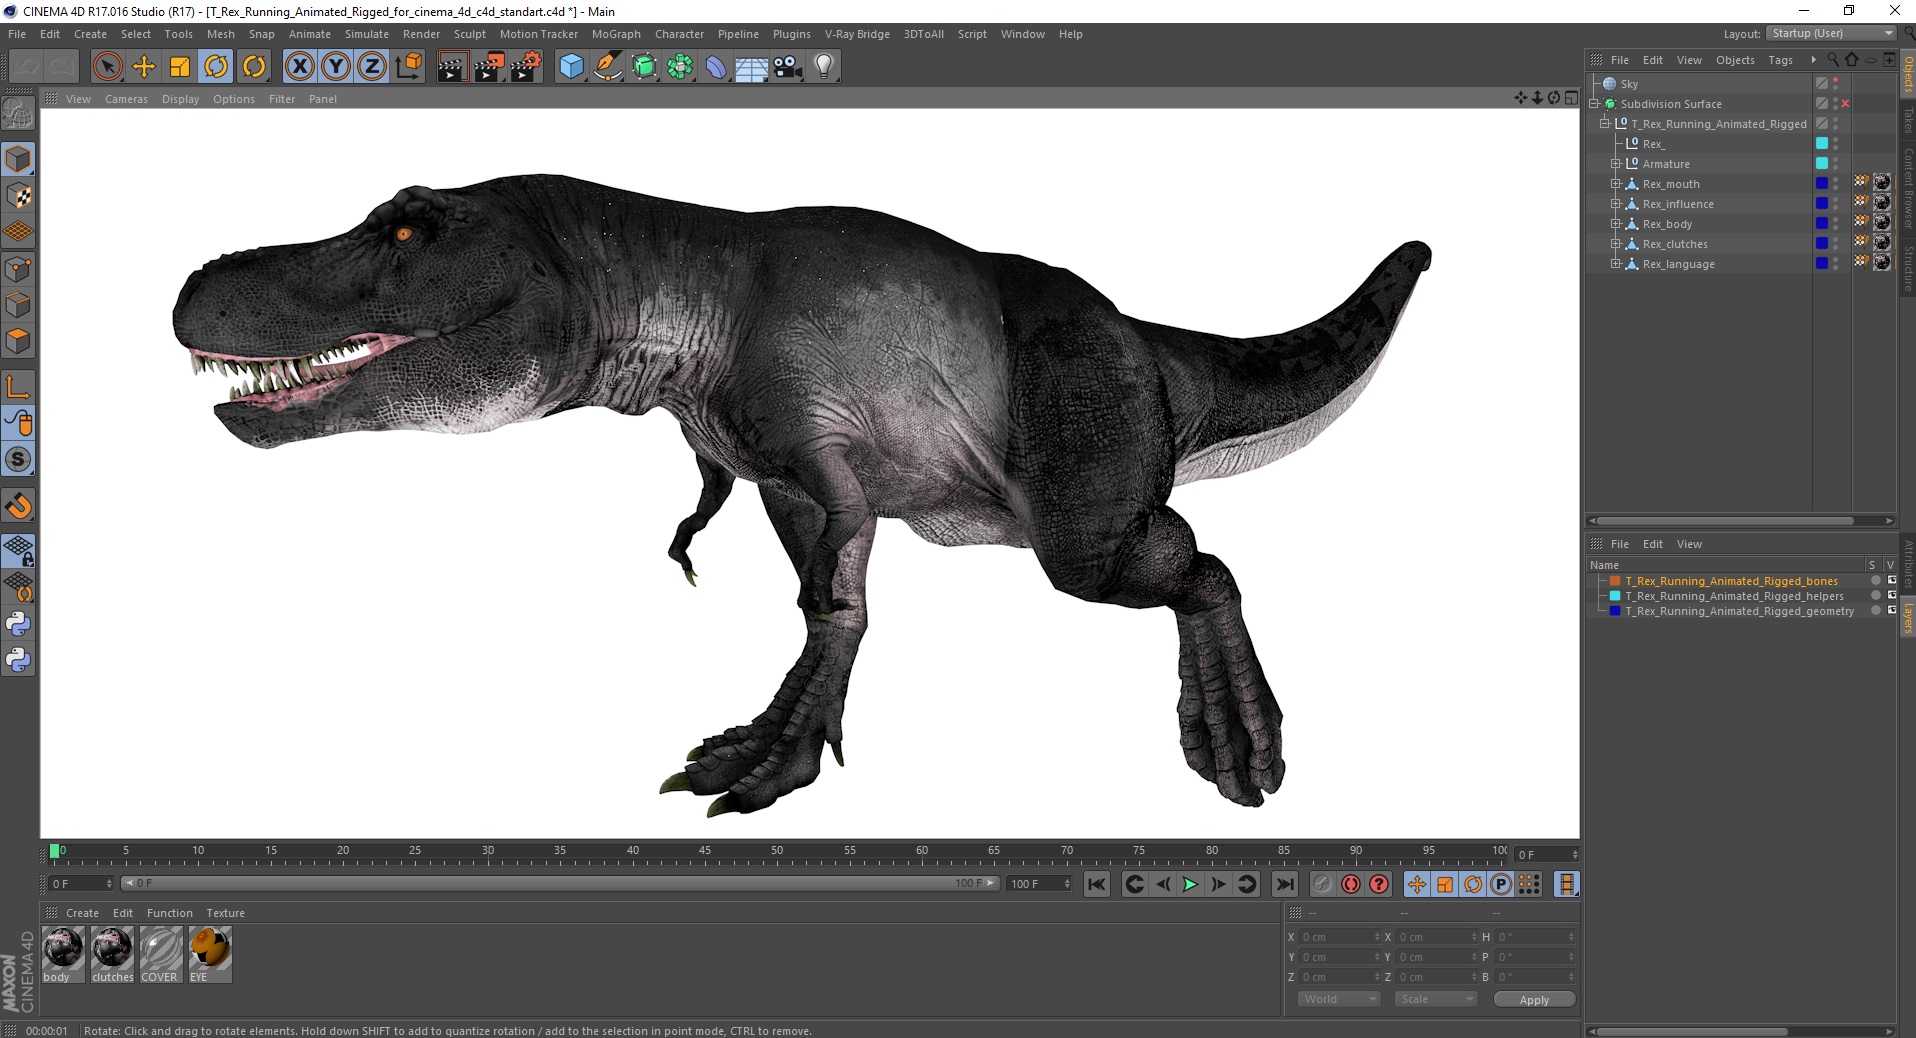Open viewport Cameras menu
1916x1038 pixels.
(x=126, y=99)
